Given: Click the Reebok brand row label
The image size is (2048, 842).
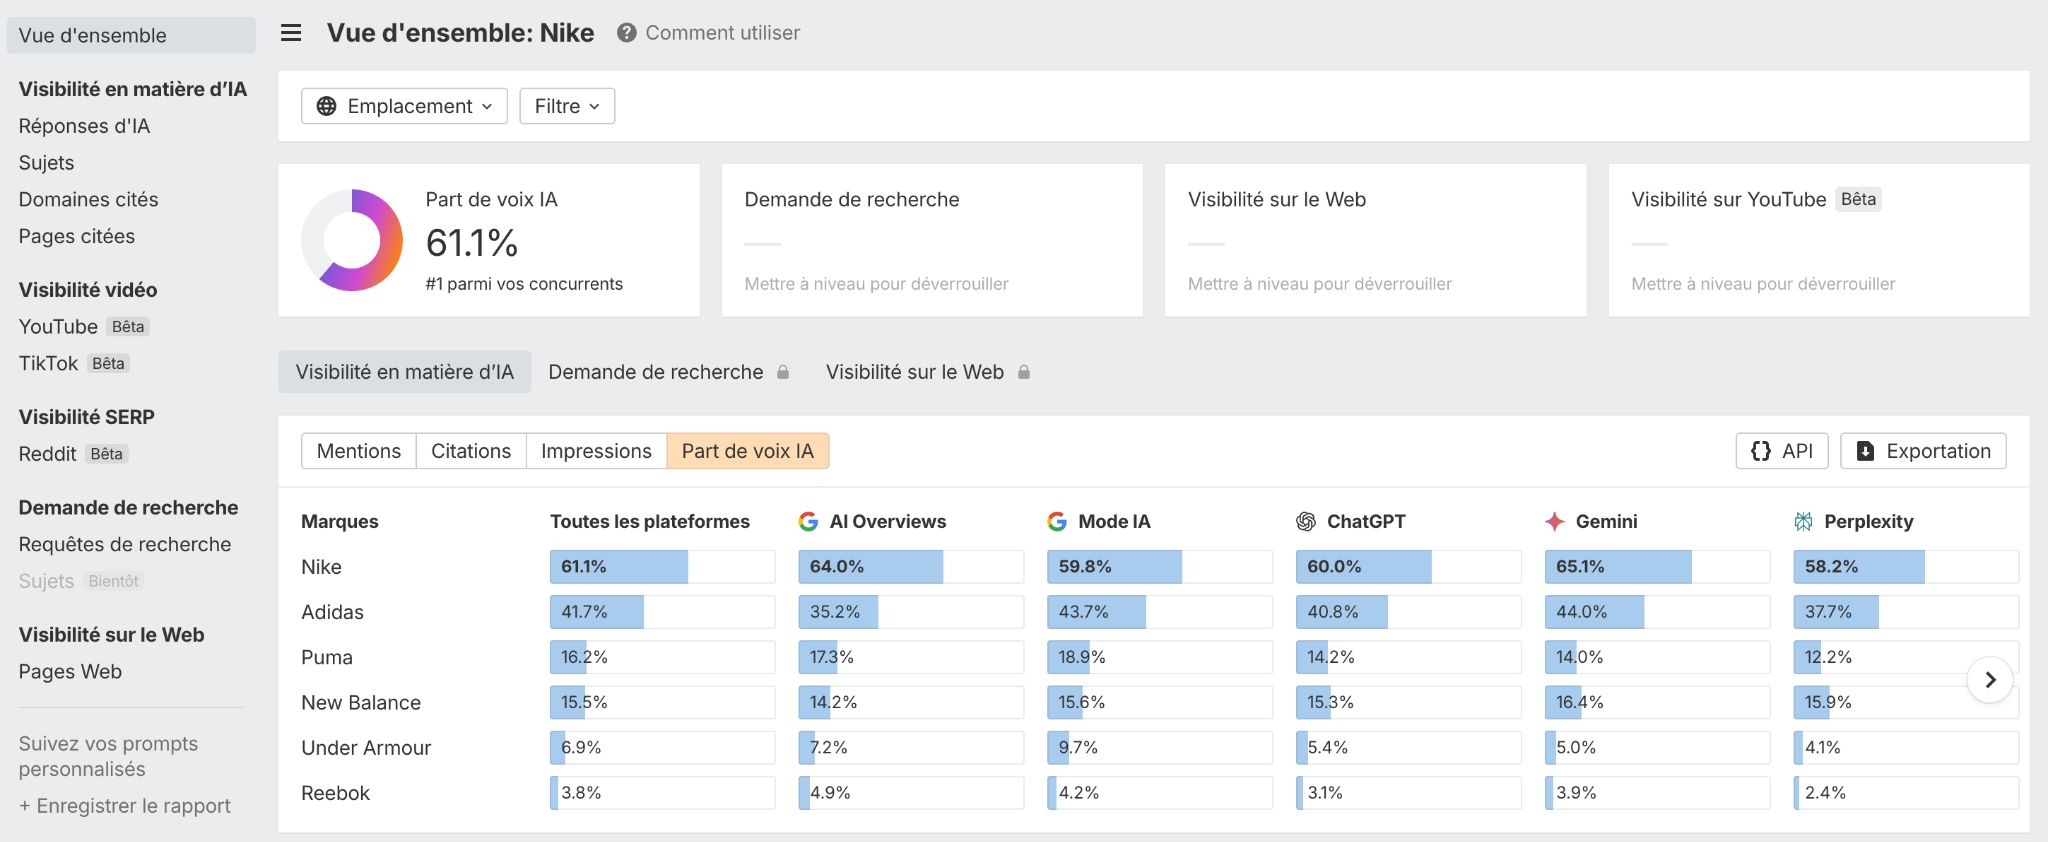Looking at the screenshot, I should click(335, 793).
